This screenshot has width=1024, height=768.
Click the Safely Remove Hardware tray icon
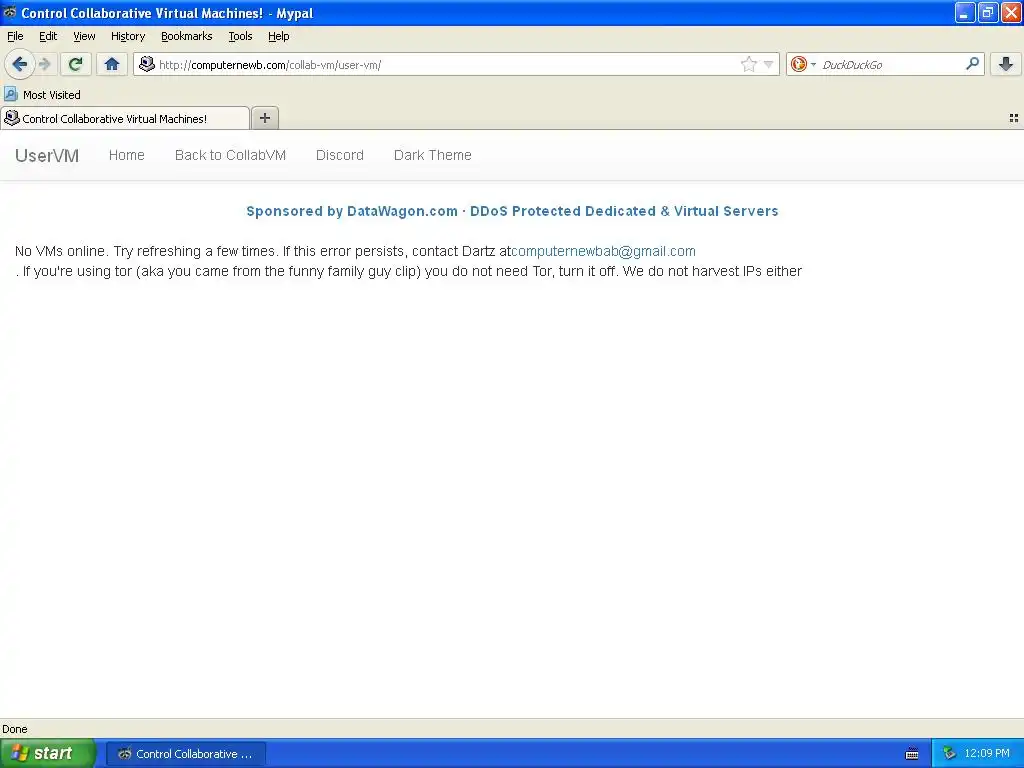coord(950,754)
